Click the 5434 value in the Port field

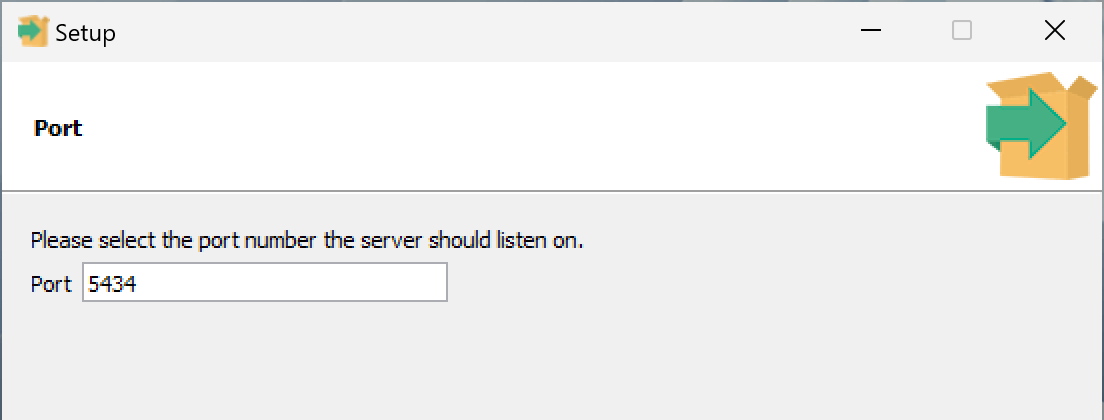112,284
